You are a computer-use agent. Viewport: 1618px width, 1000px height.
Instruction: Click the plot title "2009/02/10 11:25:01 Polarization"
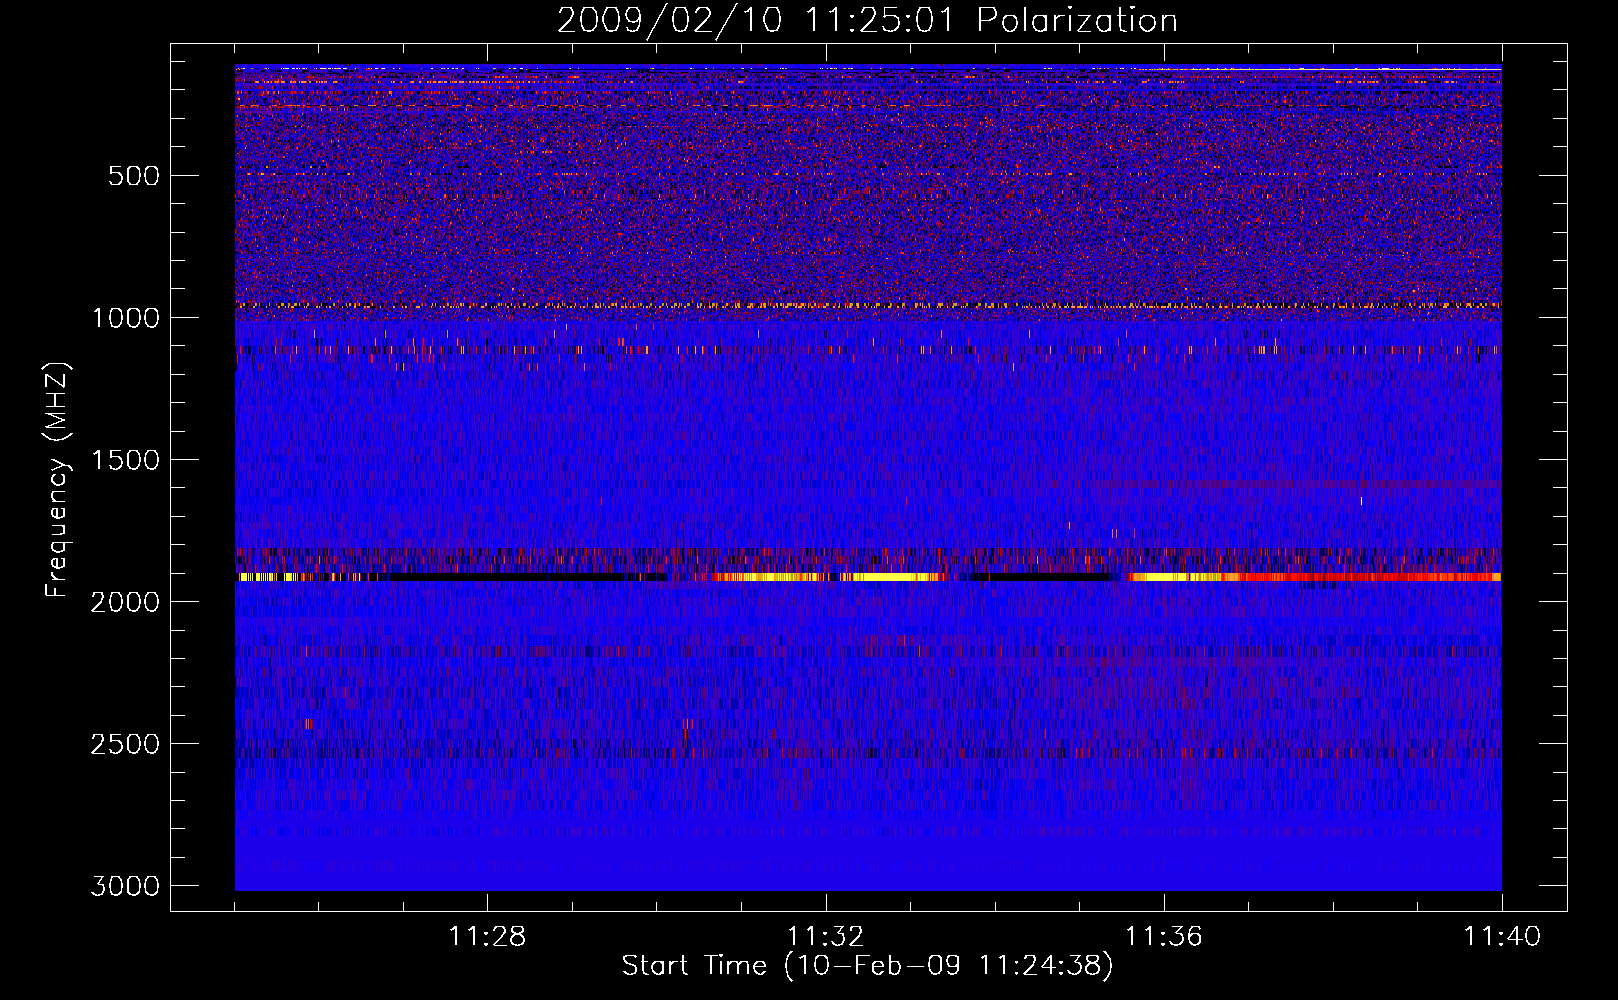click(x=867, y=20)
